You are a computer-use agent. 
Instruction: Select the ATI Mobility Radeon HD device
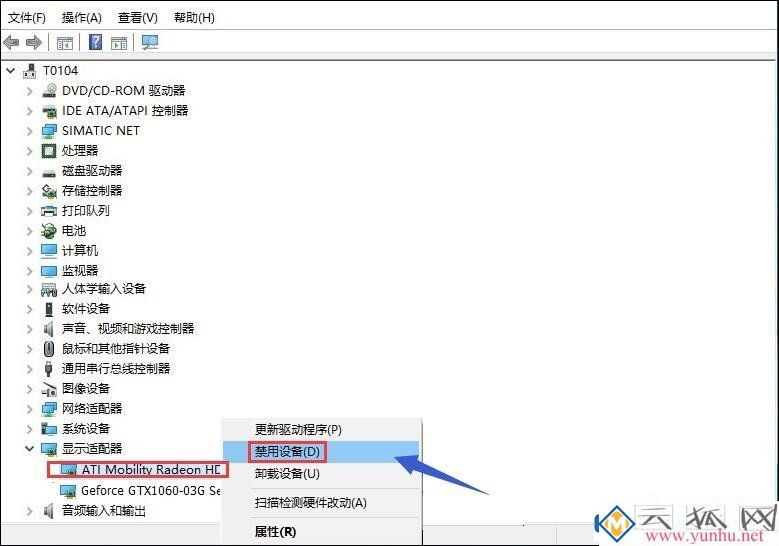[x=151, y=469]
